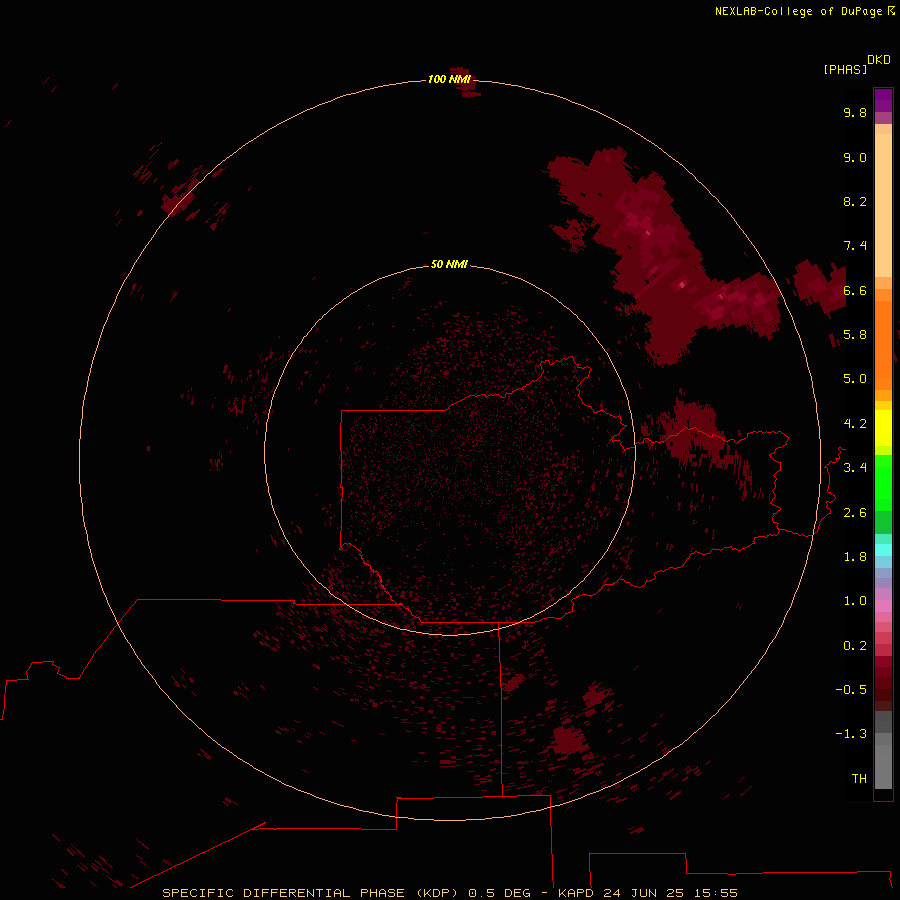Click the 4.2 value on the color scale
Screen dimensions: 900x900
click(x=855, y=424)
